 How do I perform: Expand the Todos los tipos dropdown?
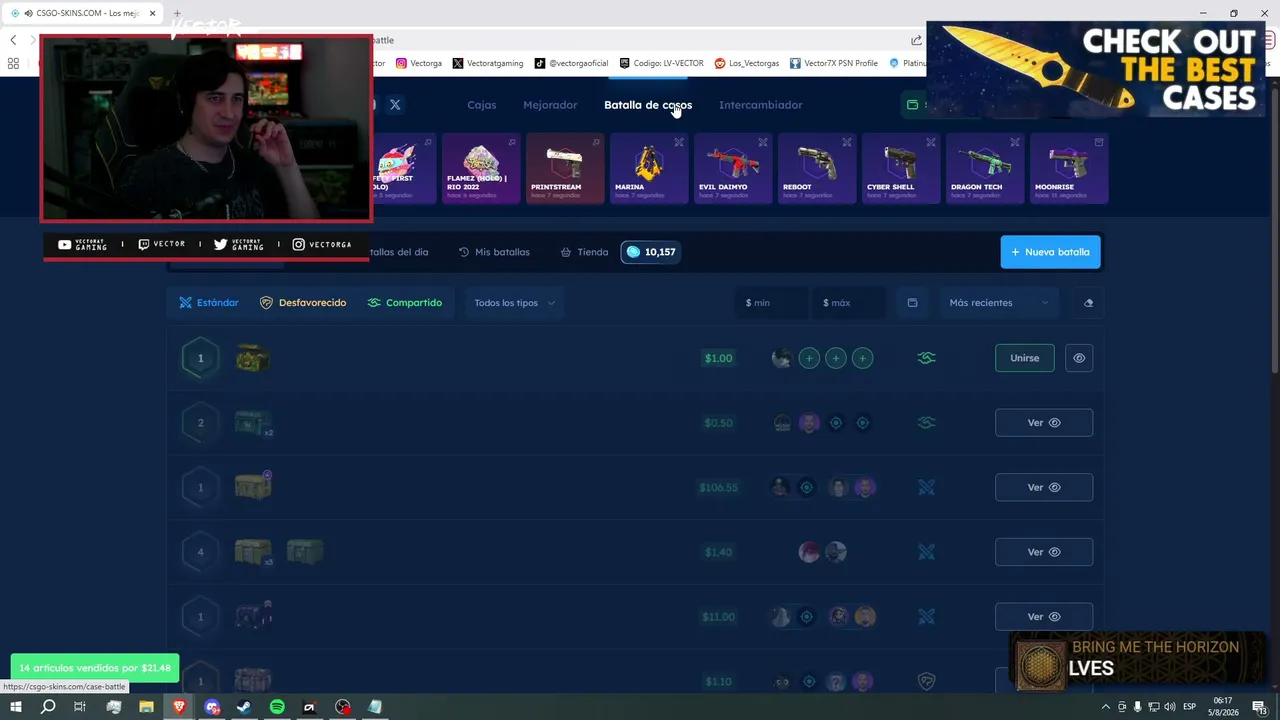click(515, 303)
